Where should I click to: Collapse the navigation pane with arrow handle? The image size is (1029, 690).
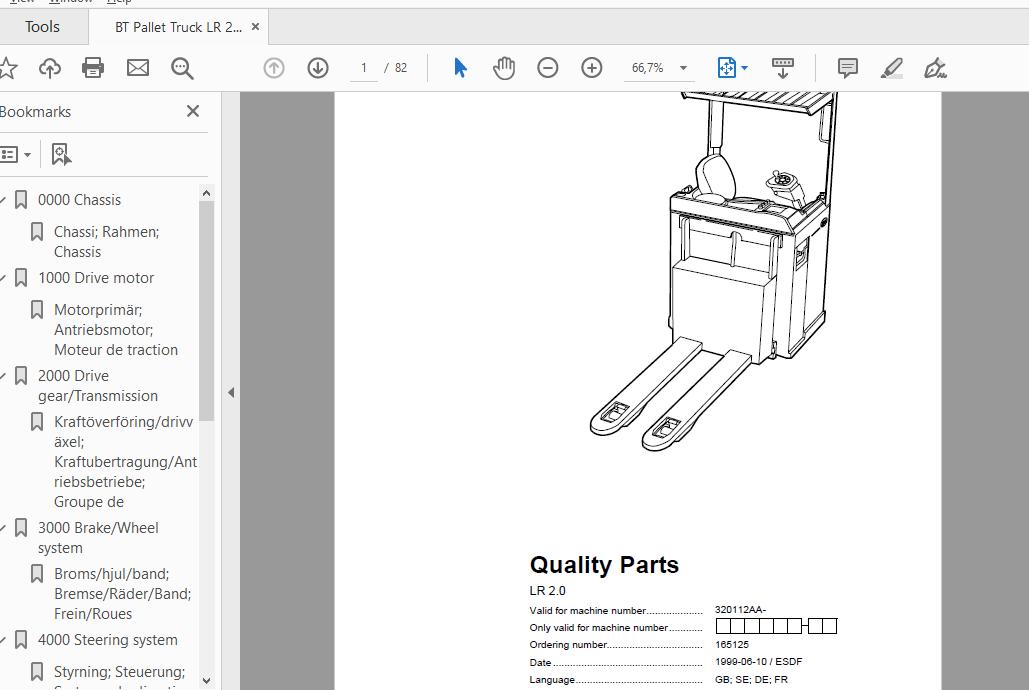pos(231,393)
